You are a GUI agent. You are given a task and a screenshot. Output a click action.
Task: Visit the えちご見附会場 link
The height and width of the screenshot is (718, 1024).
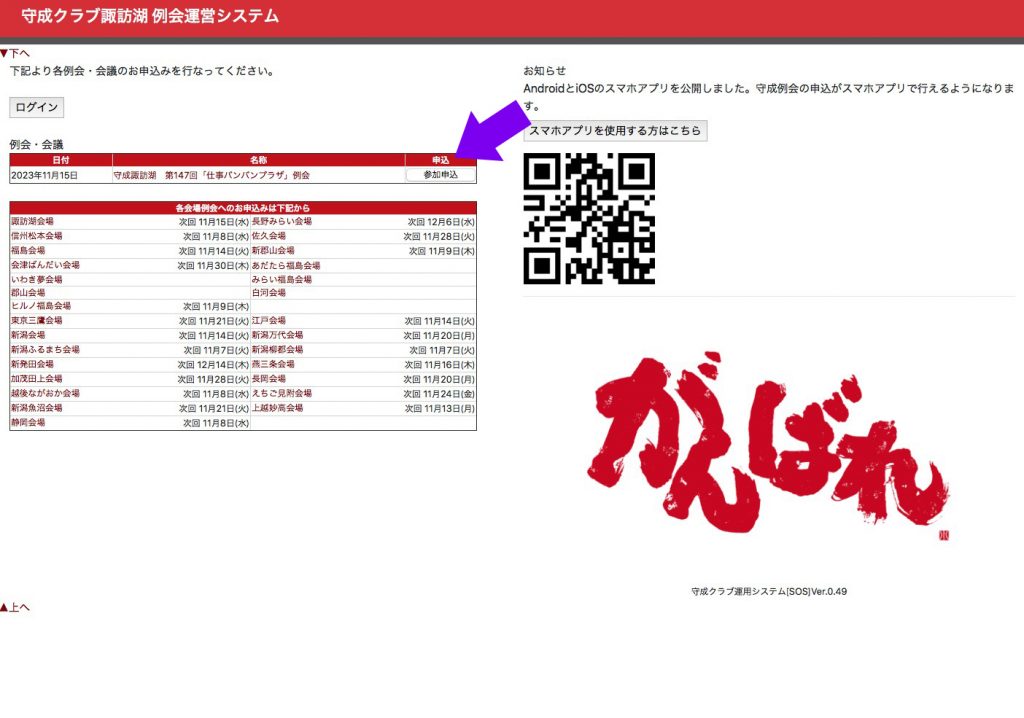tap(282, 393)
